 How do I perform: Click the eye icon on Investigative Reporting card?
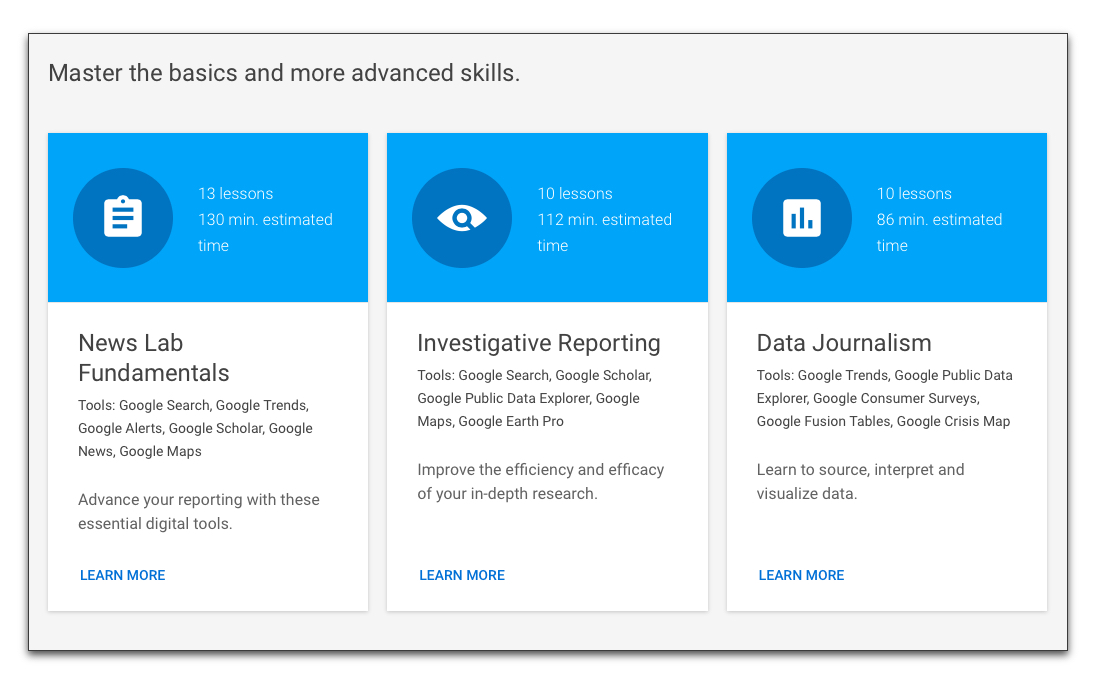(x=462, y=217)
